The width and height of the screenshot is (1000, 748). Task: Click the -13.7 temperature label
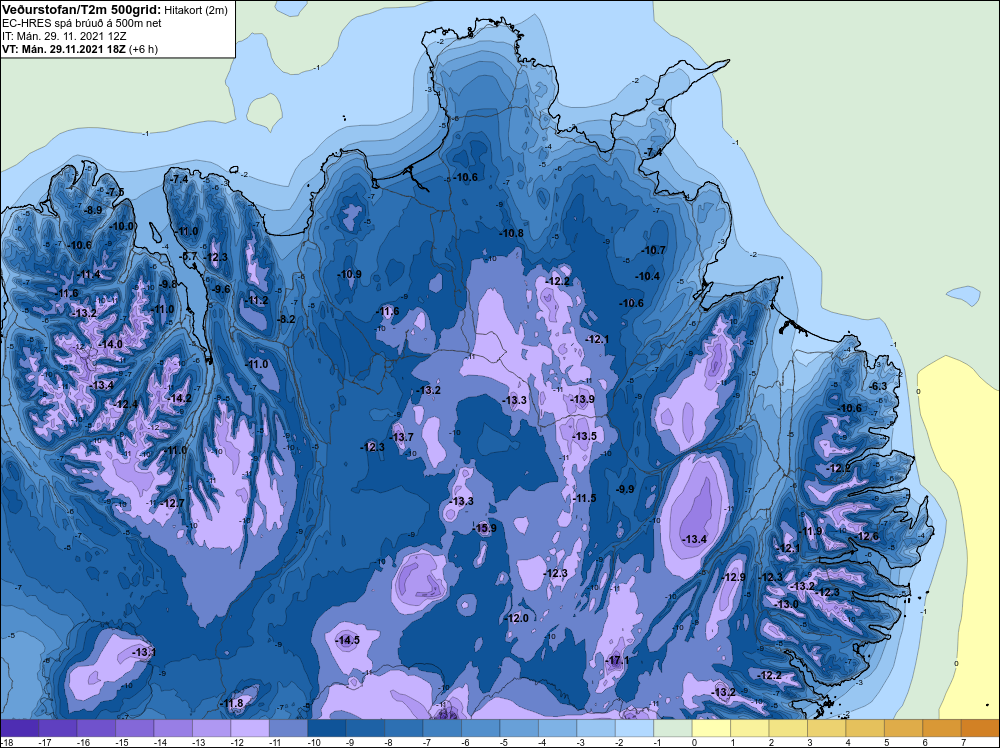[402, 437]
